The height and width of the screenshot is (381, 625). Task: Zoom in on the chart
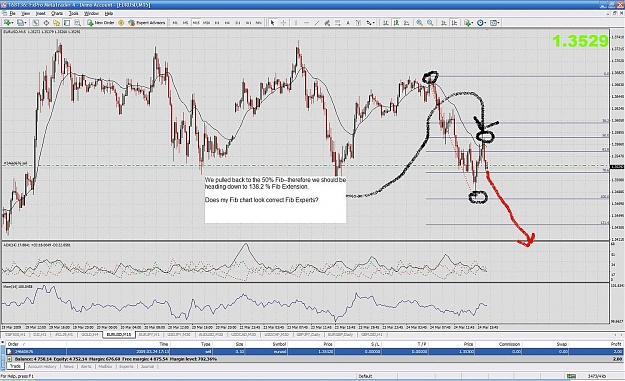419,23
